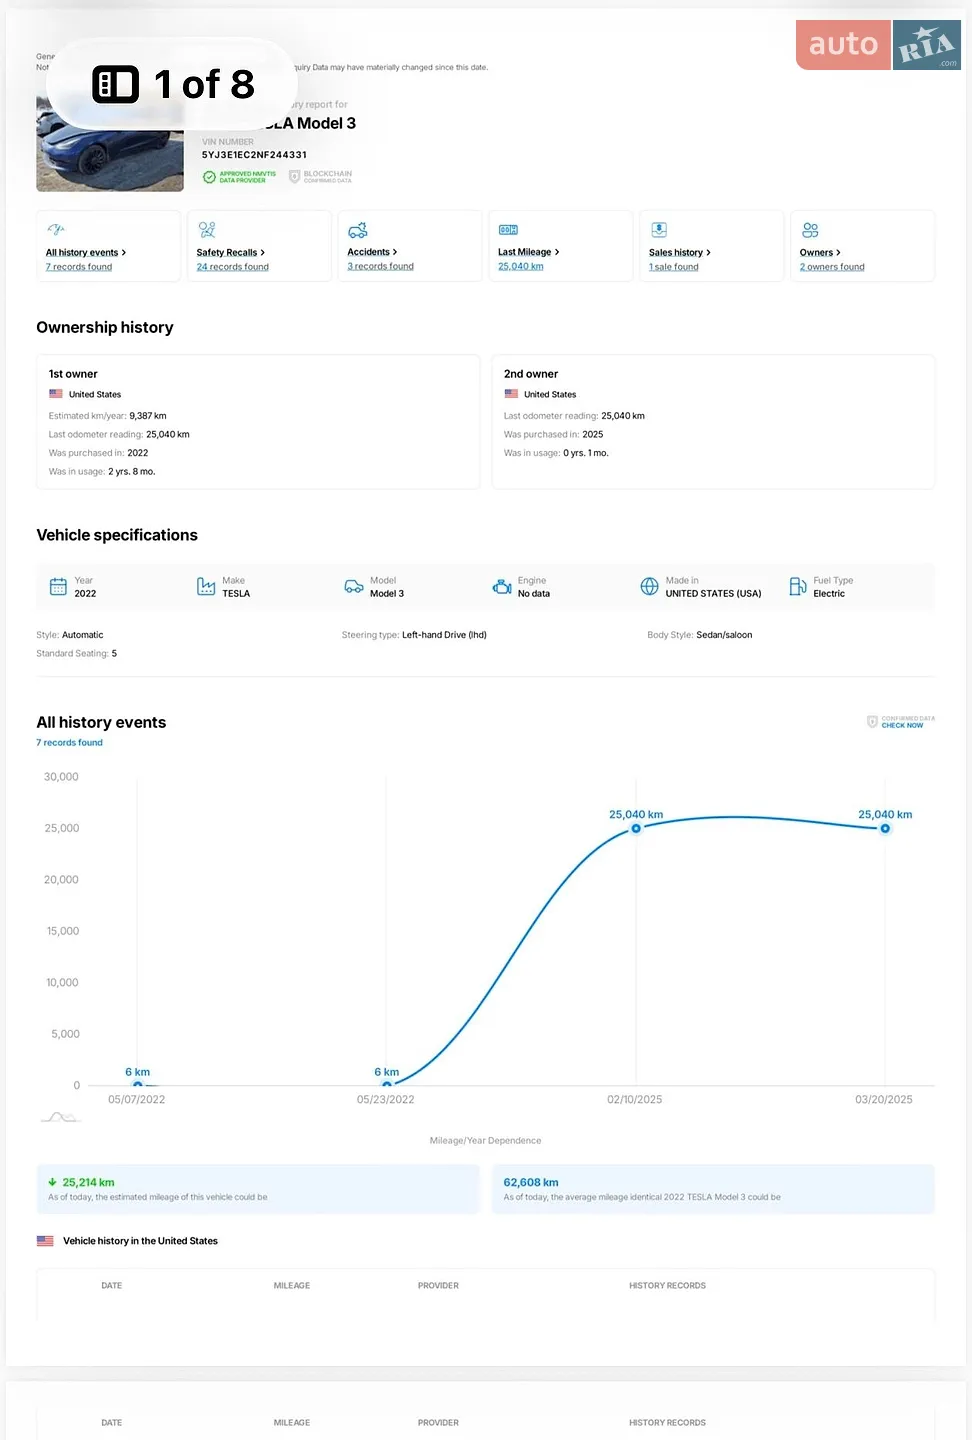Click the Ownership history heading
This screenshot has width=972, height=1440.
coord(105,327)
